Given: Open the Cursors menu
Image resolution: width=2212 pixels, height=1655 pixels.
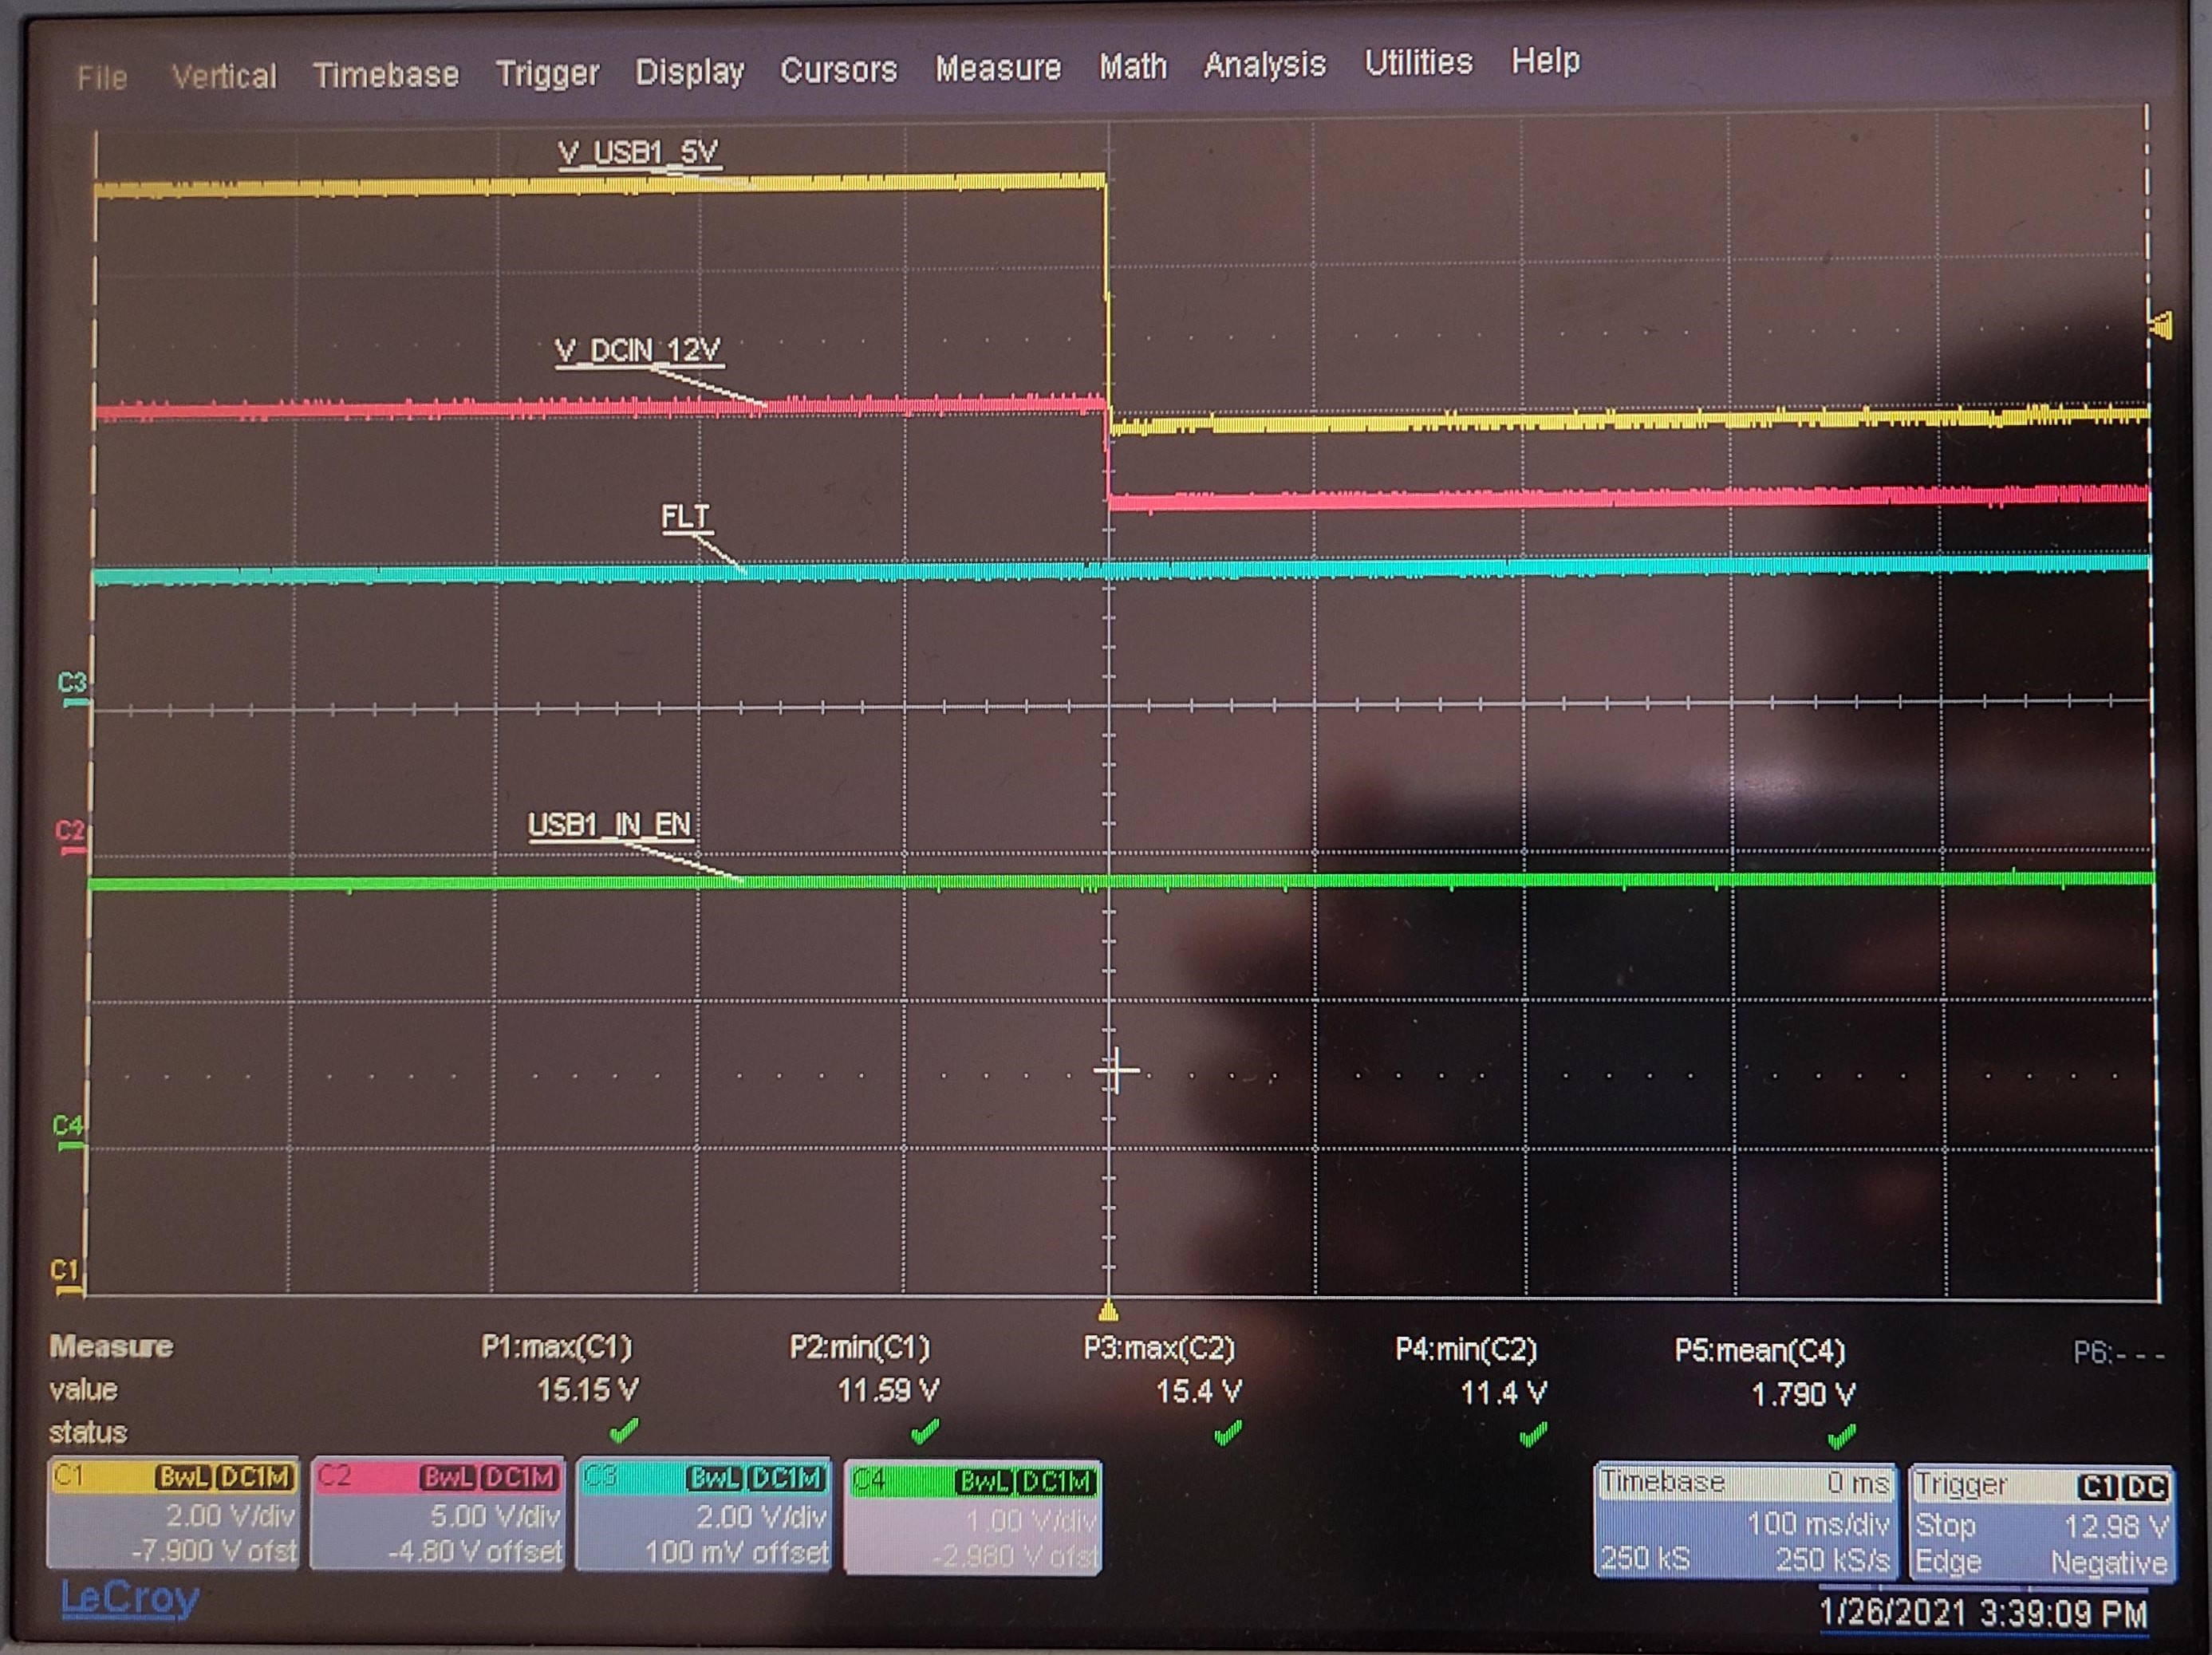Looking at the screenshot, I should point(838,70).
